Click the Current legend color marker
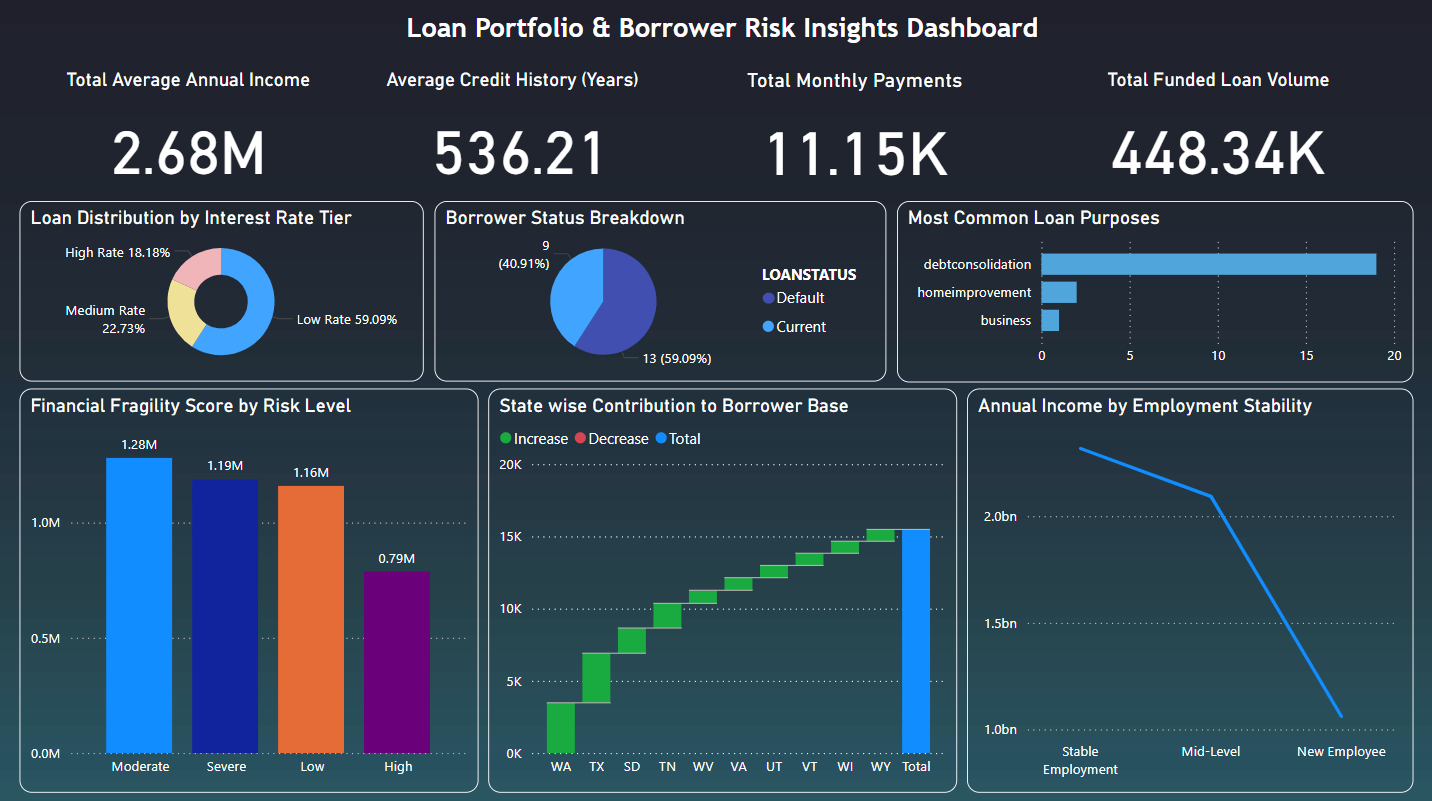The width and height of the screenshot is (1432, 801). point(768,327)
